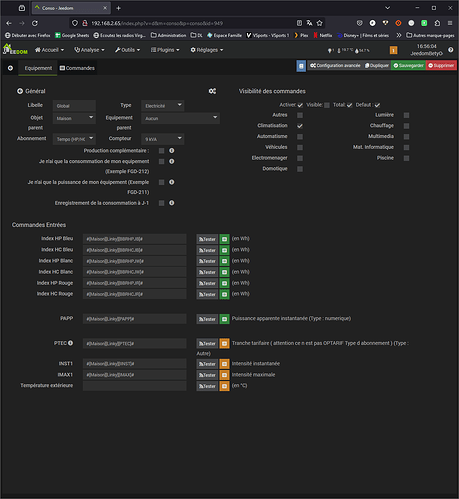Click green select button for Index HP Blanc

click(225, 261)
